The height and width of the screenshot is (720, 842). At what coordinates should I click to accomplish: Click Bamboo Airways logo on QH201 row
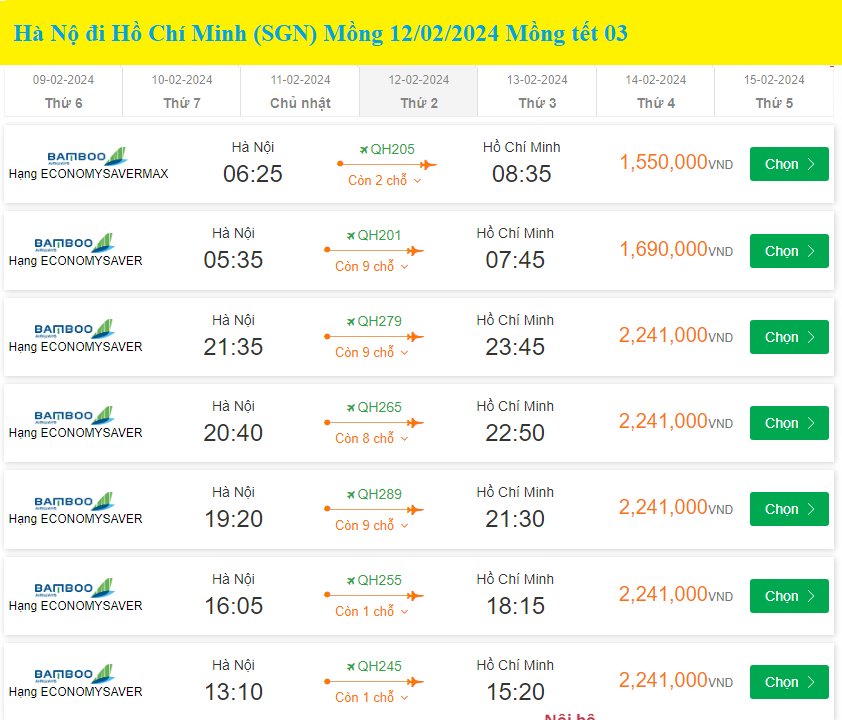pyautogui.click(x=74, y=244)
